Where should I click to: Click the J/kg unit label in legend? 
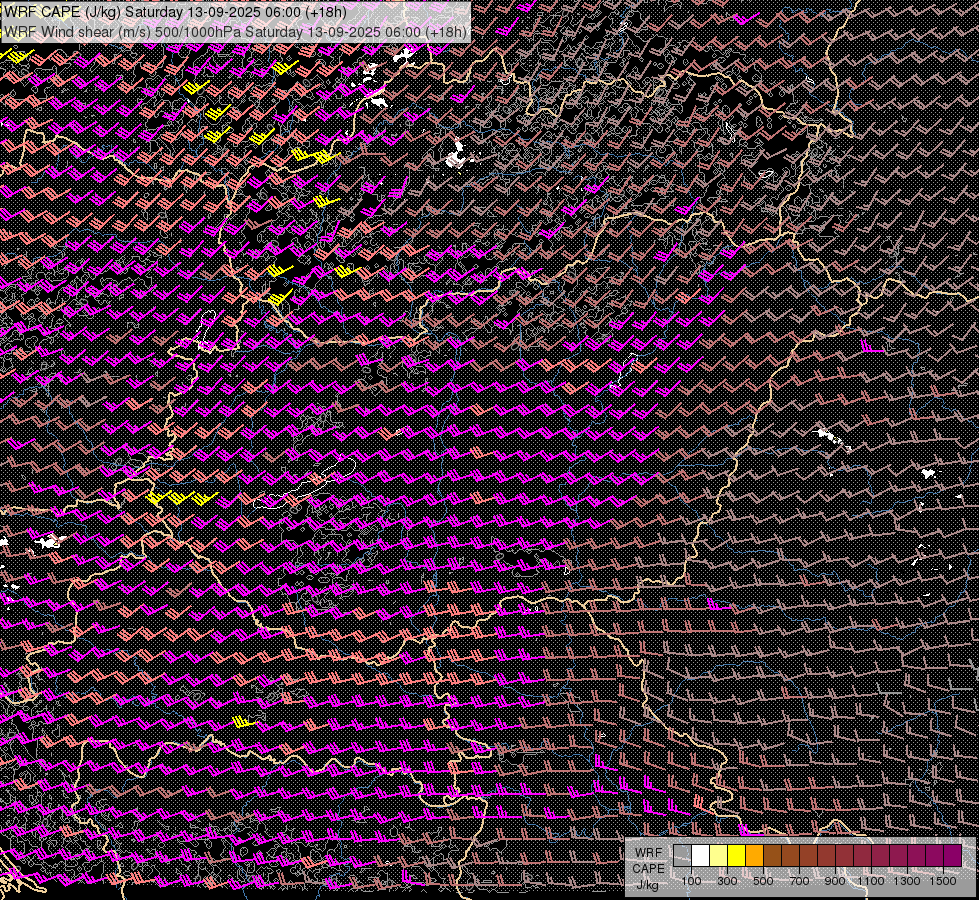pyautogui.click(x=647, y=885)
